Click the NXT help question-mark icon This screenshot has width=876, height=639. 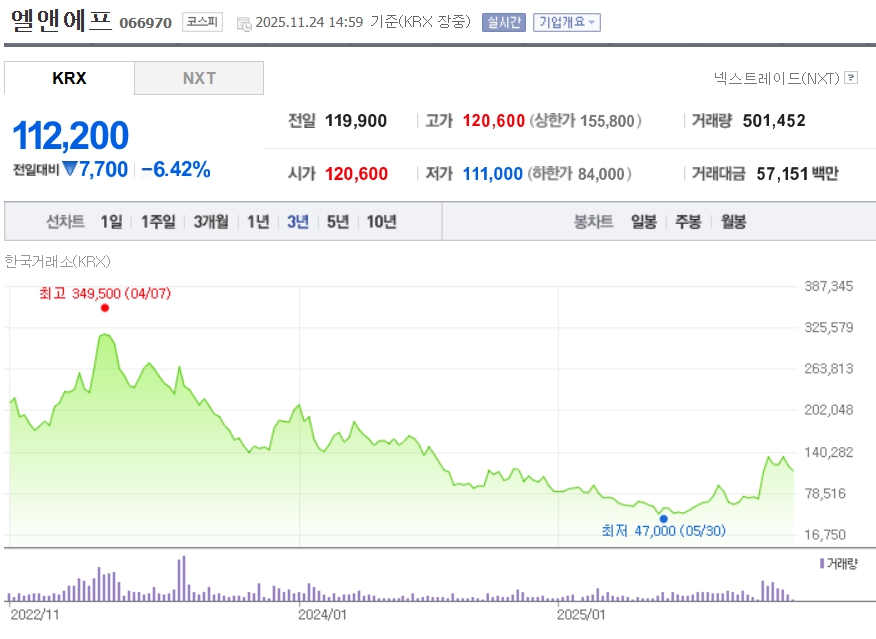point(851,77)
